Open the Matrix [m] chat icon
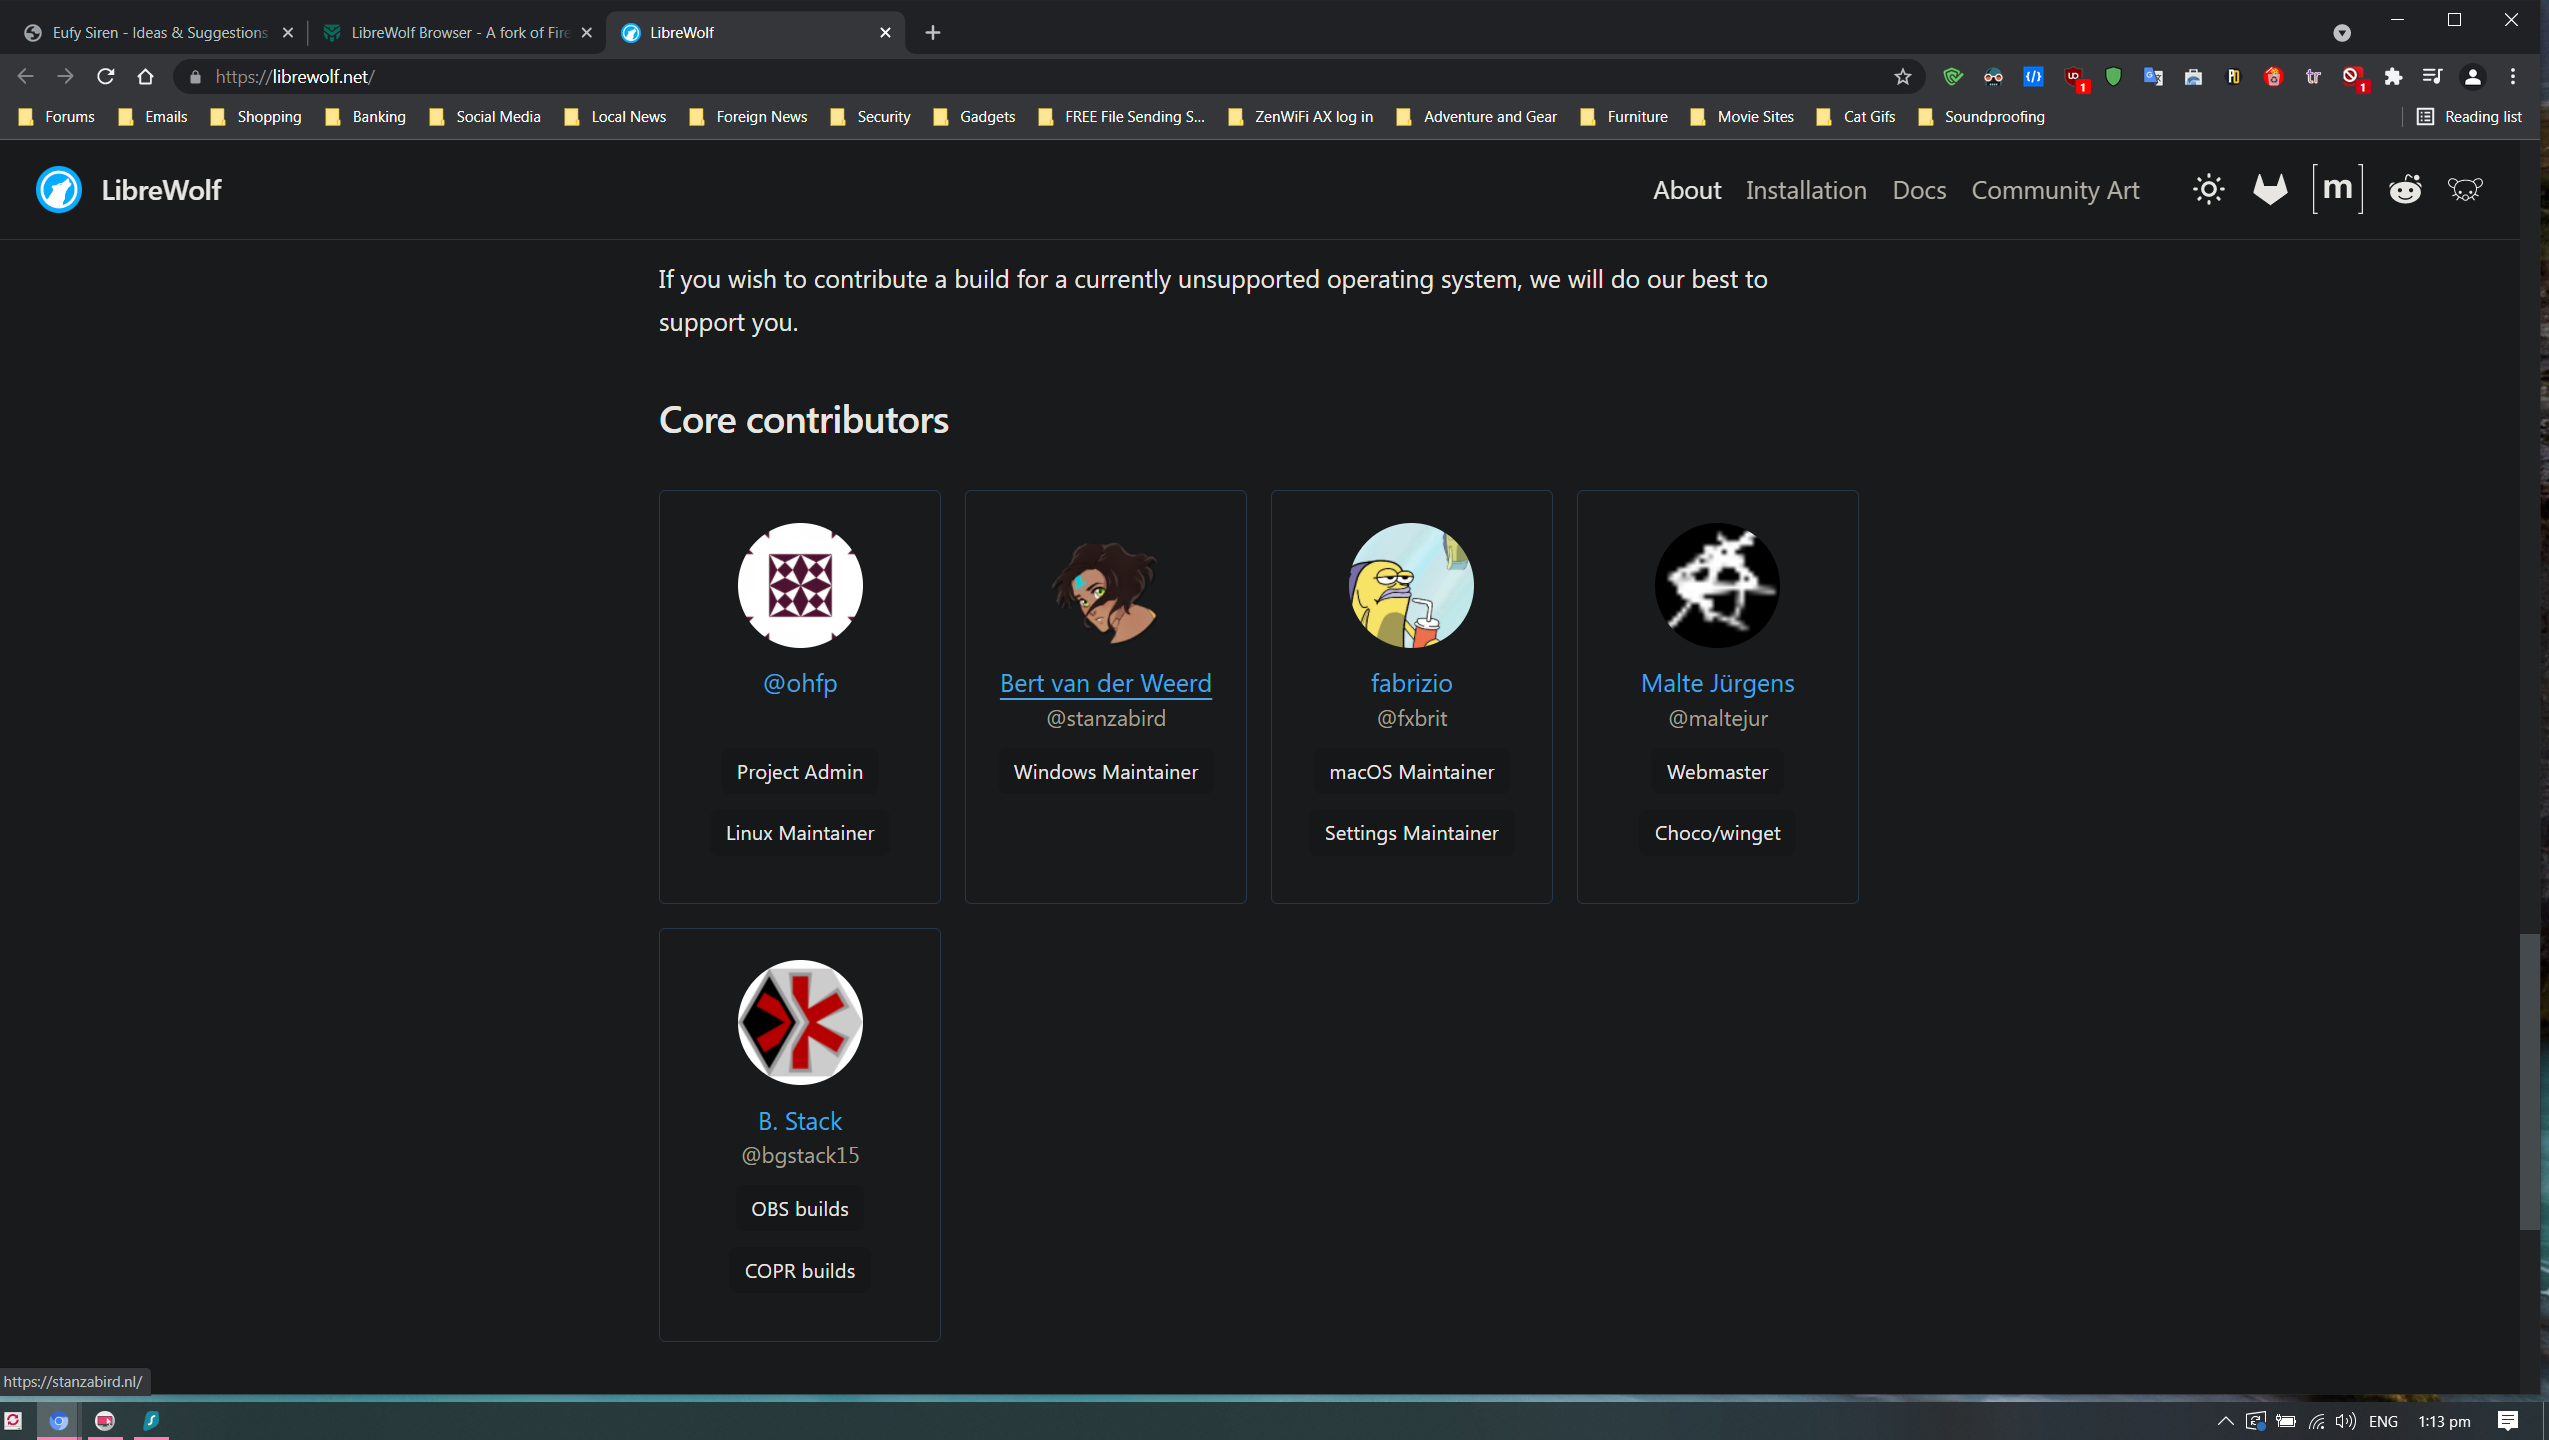 2337,189
